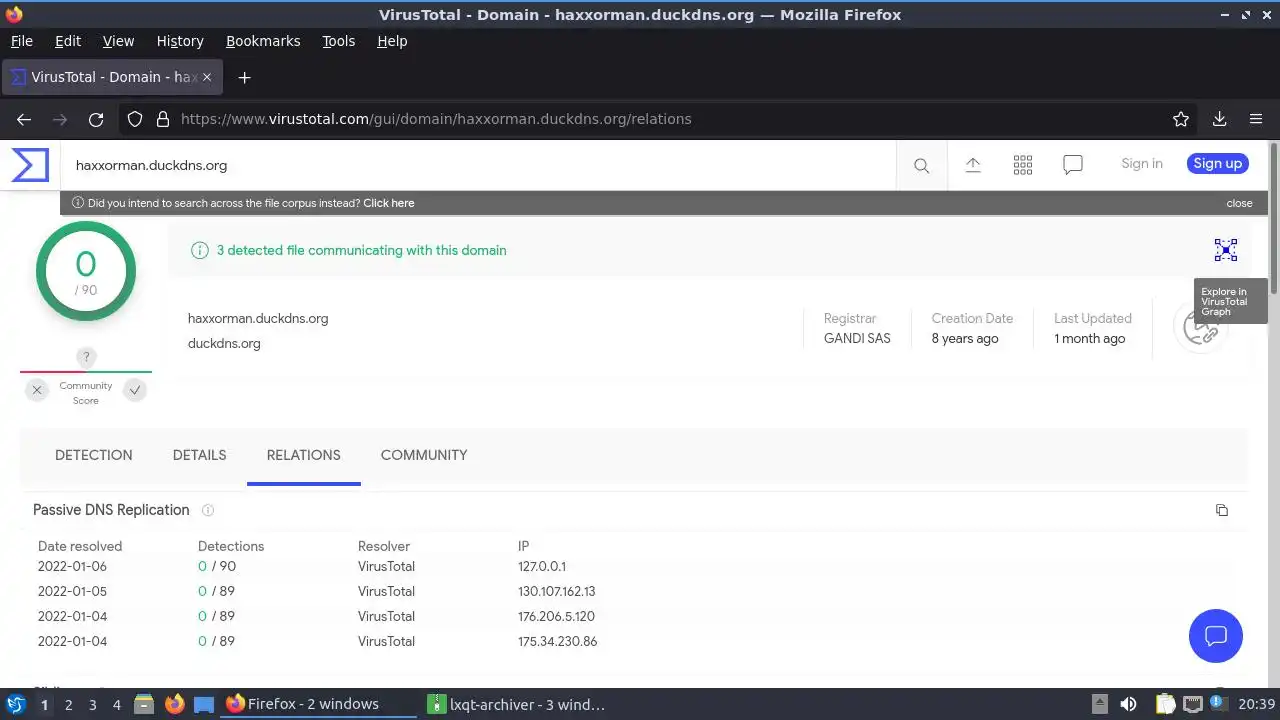Click the community score question mark
1280x720 pixels.
click(86, 357)
